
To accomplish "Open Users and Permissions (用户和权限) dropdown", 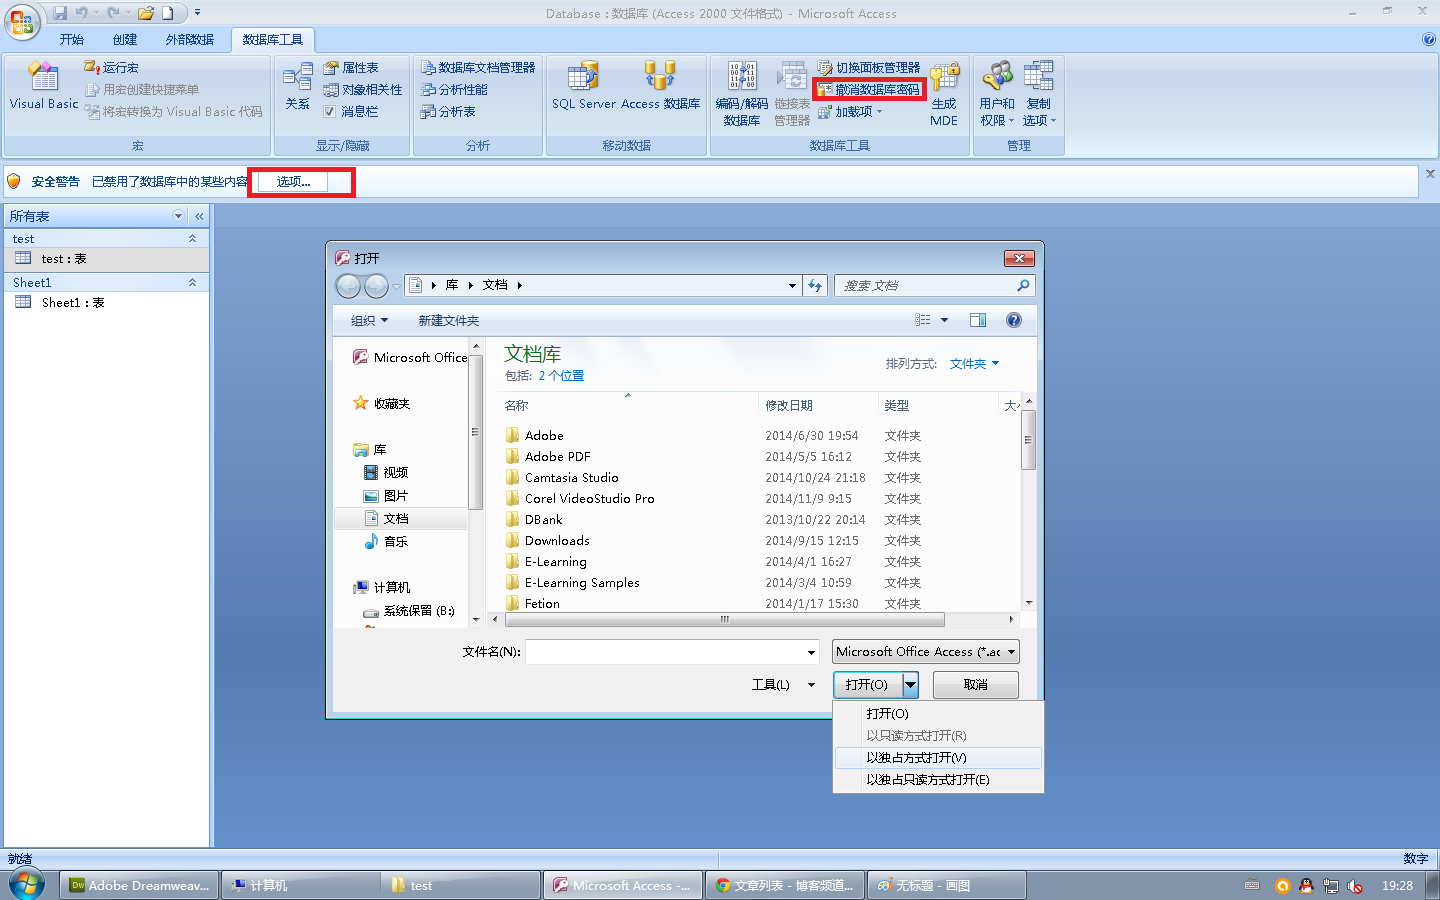I will [997, 93].
